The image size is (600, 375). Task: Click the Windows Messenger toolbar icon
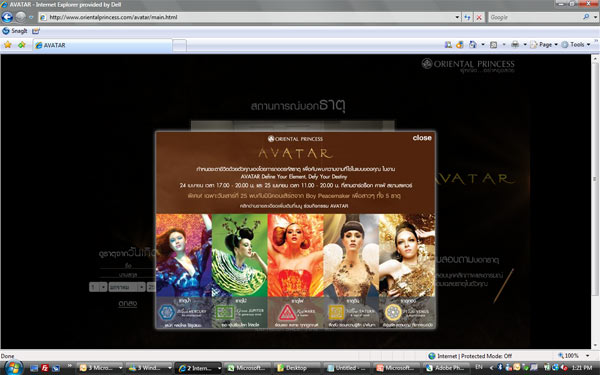[x=460, y=45]
